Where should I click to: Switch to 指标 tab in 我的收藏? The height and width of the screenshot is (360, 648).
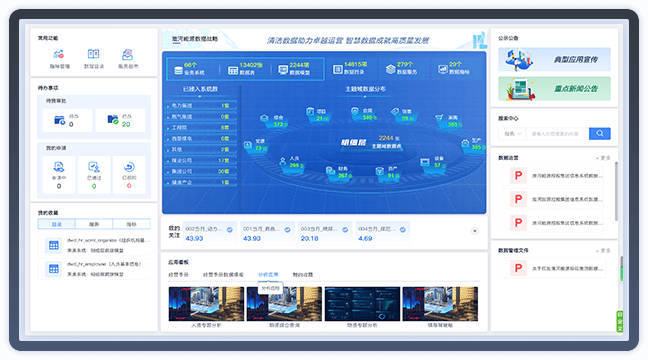(131, 224)
